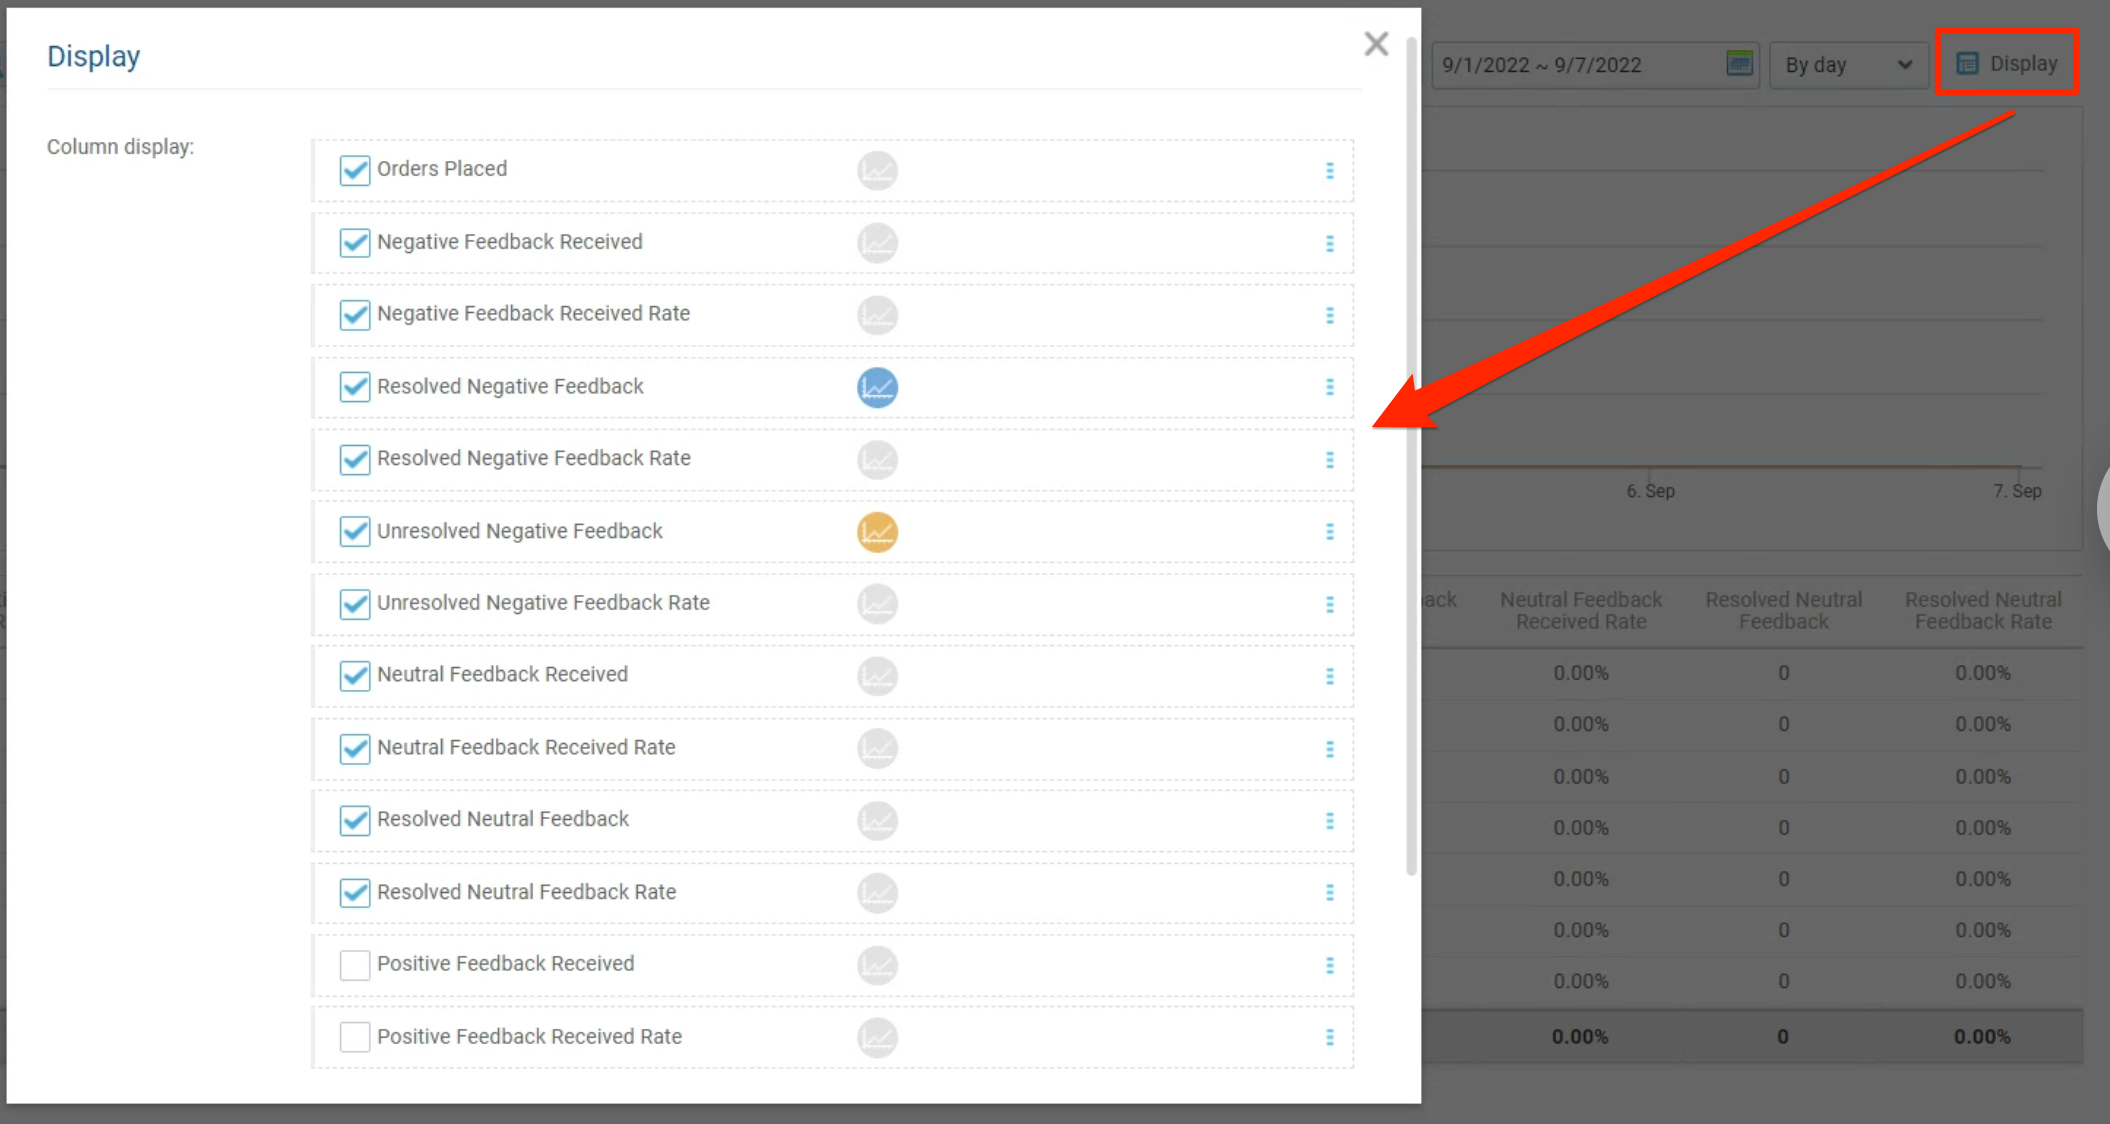Screen dimensions: 2110x1124
Task: Uncheck Neutral Feedback Received Rate checkbox
Action: tap(354, 748)
